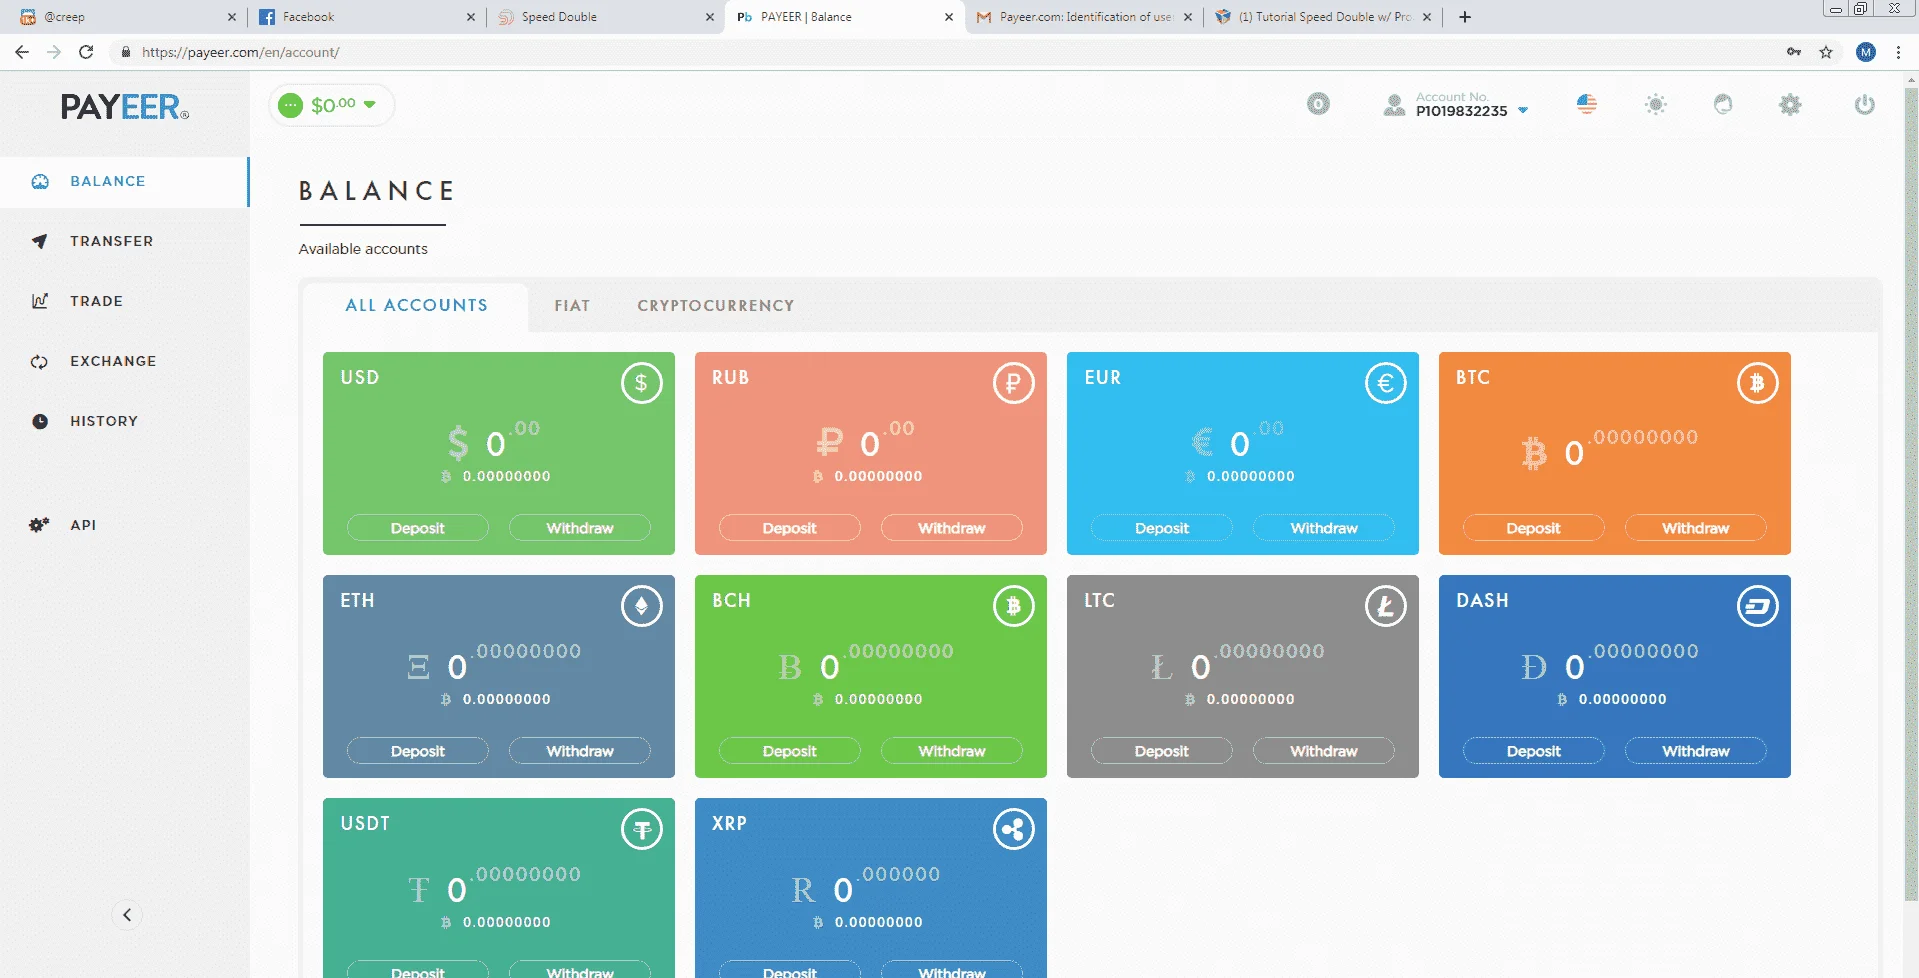1919x978 pixels.
Task: Click the Trade chart icon
Action: 40,301
